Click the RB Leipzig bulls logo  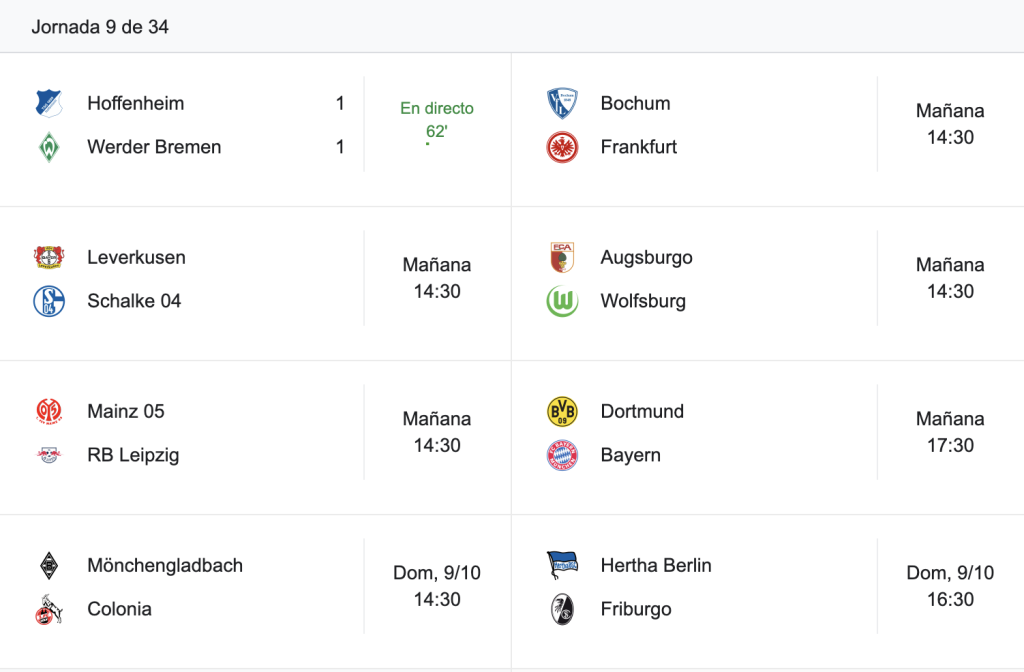pyautogui.click(x=49, y=455)
